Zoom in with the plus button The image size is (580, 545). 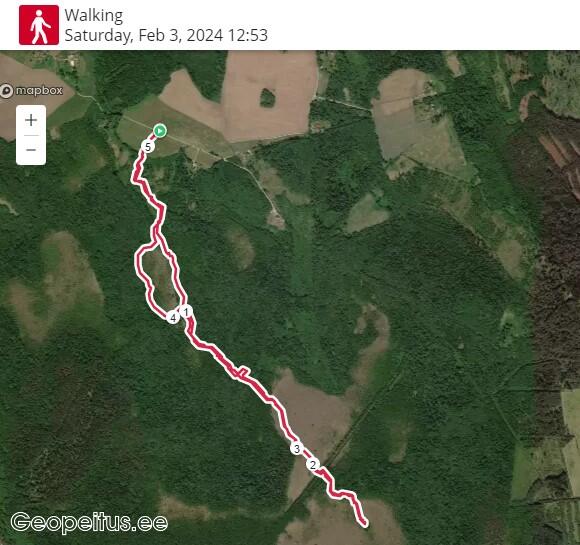tap(31, 120)
